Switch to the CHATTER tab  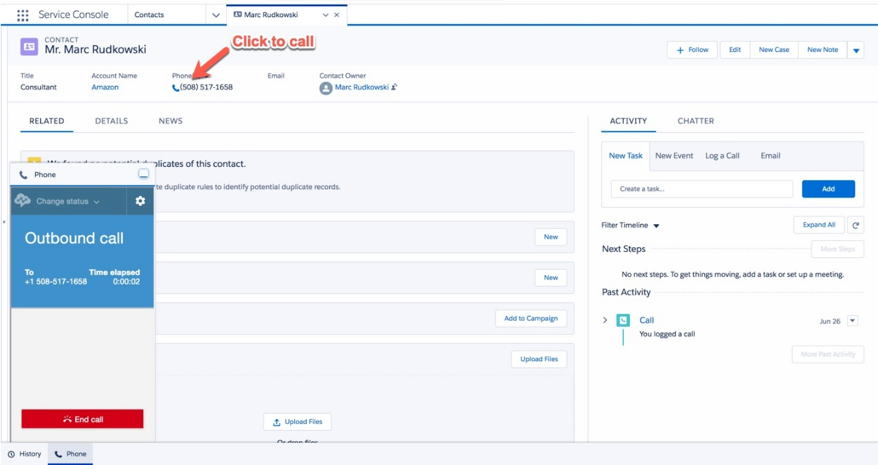pos(695,121)
